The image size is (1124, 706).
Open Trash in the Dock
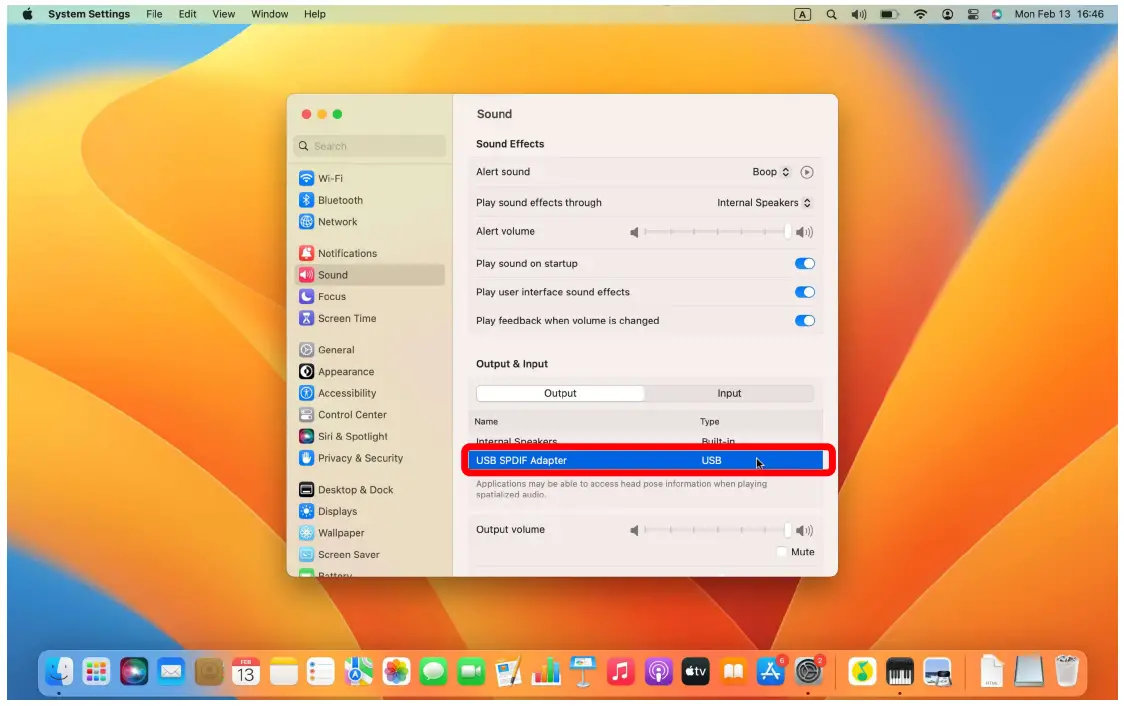[1067, 672]
